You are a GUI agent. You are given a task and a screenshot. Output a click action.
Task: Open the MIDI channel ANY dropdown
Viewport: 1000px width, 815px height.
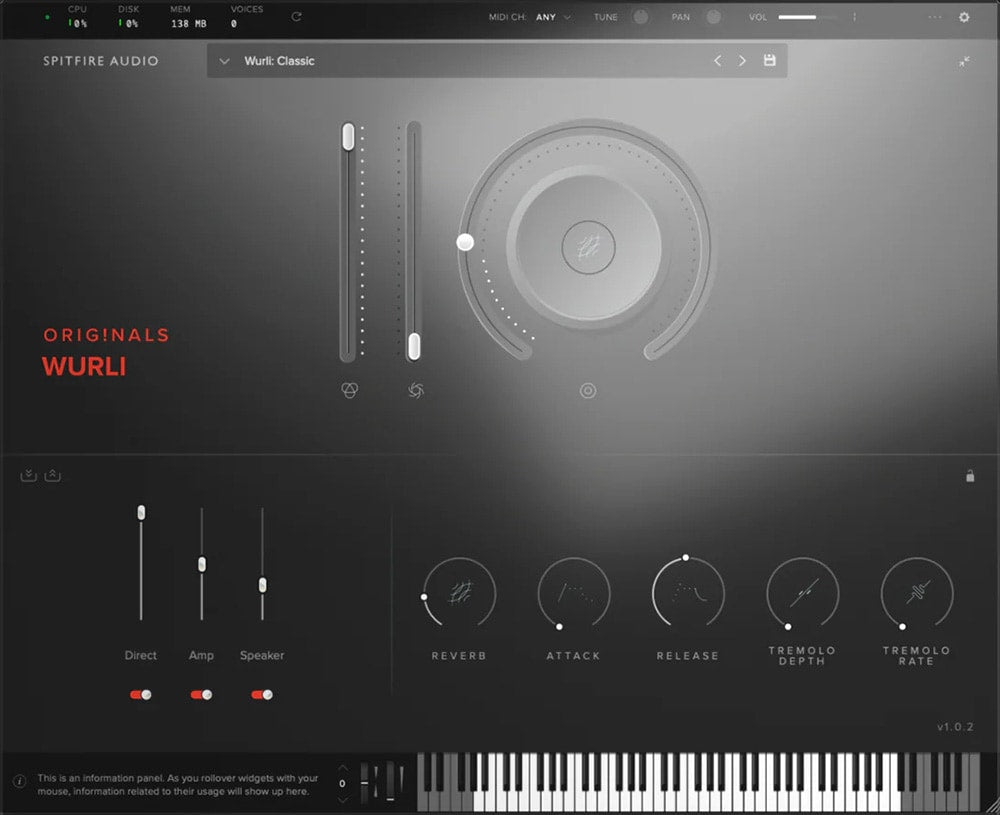(x=553, y=17)
